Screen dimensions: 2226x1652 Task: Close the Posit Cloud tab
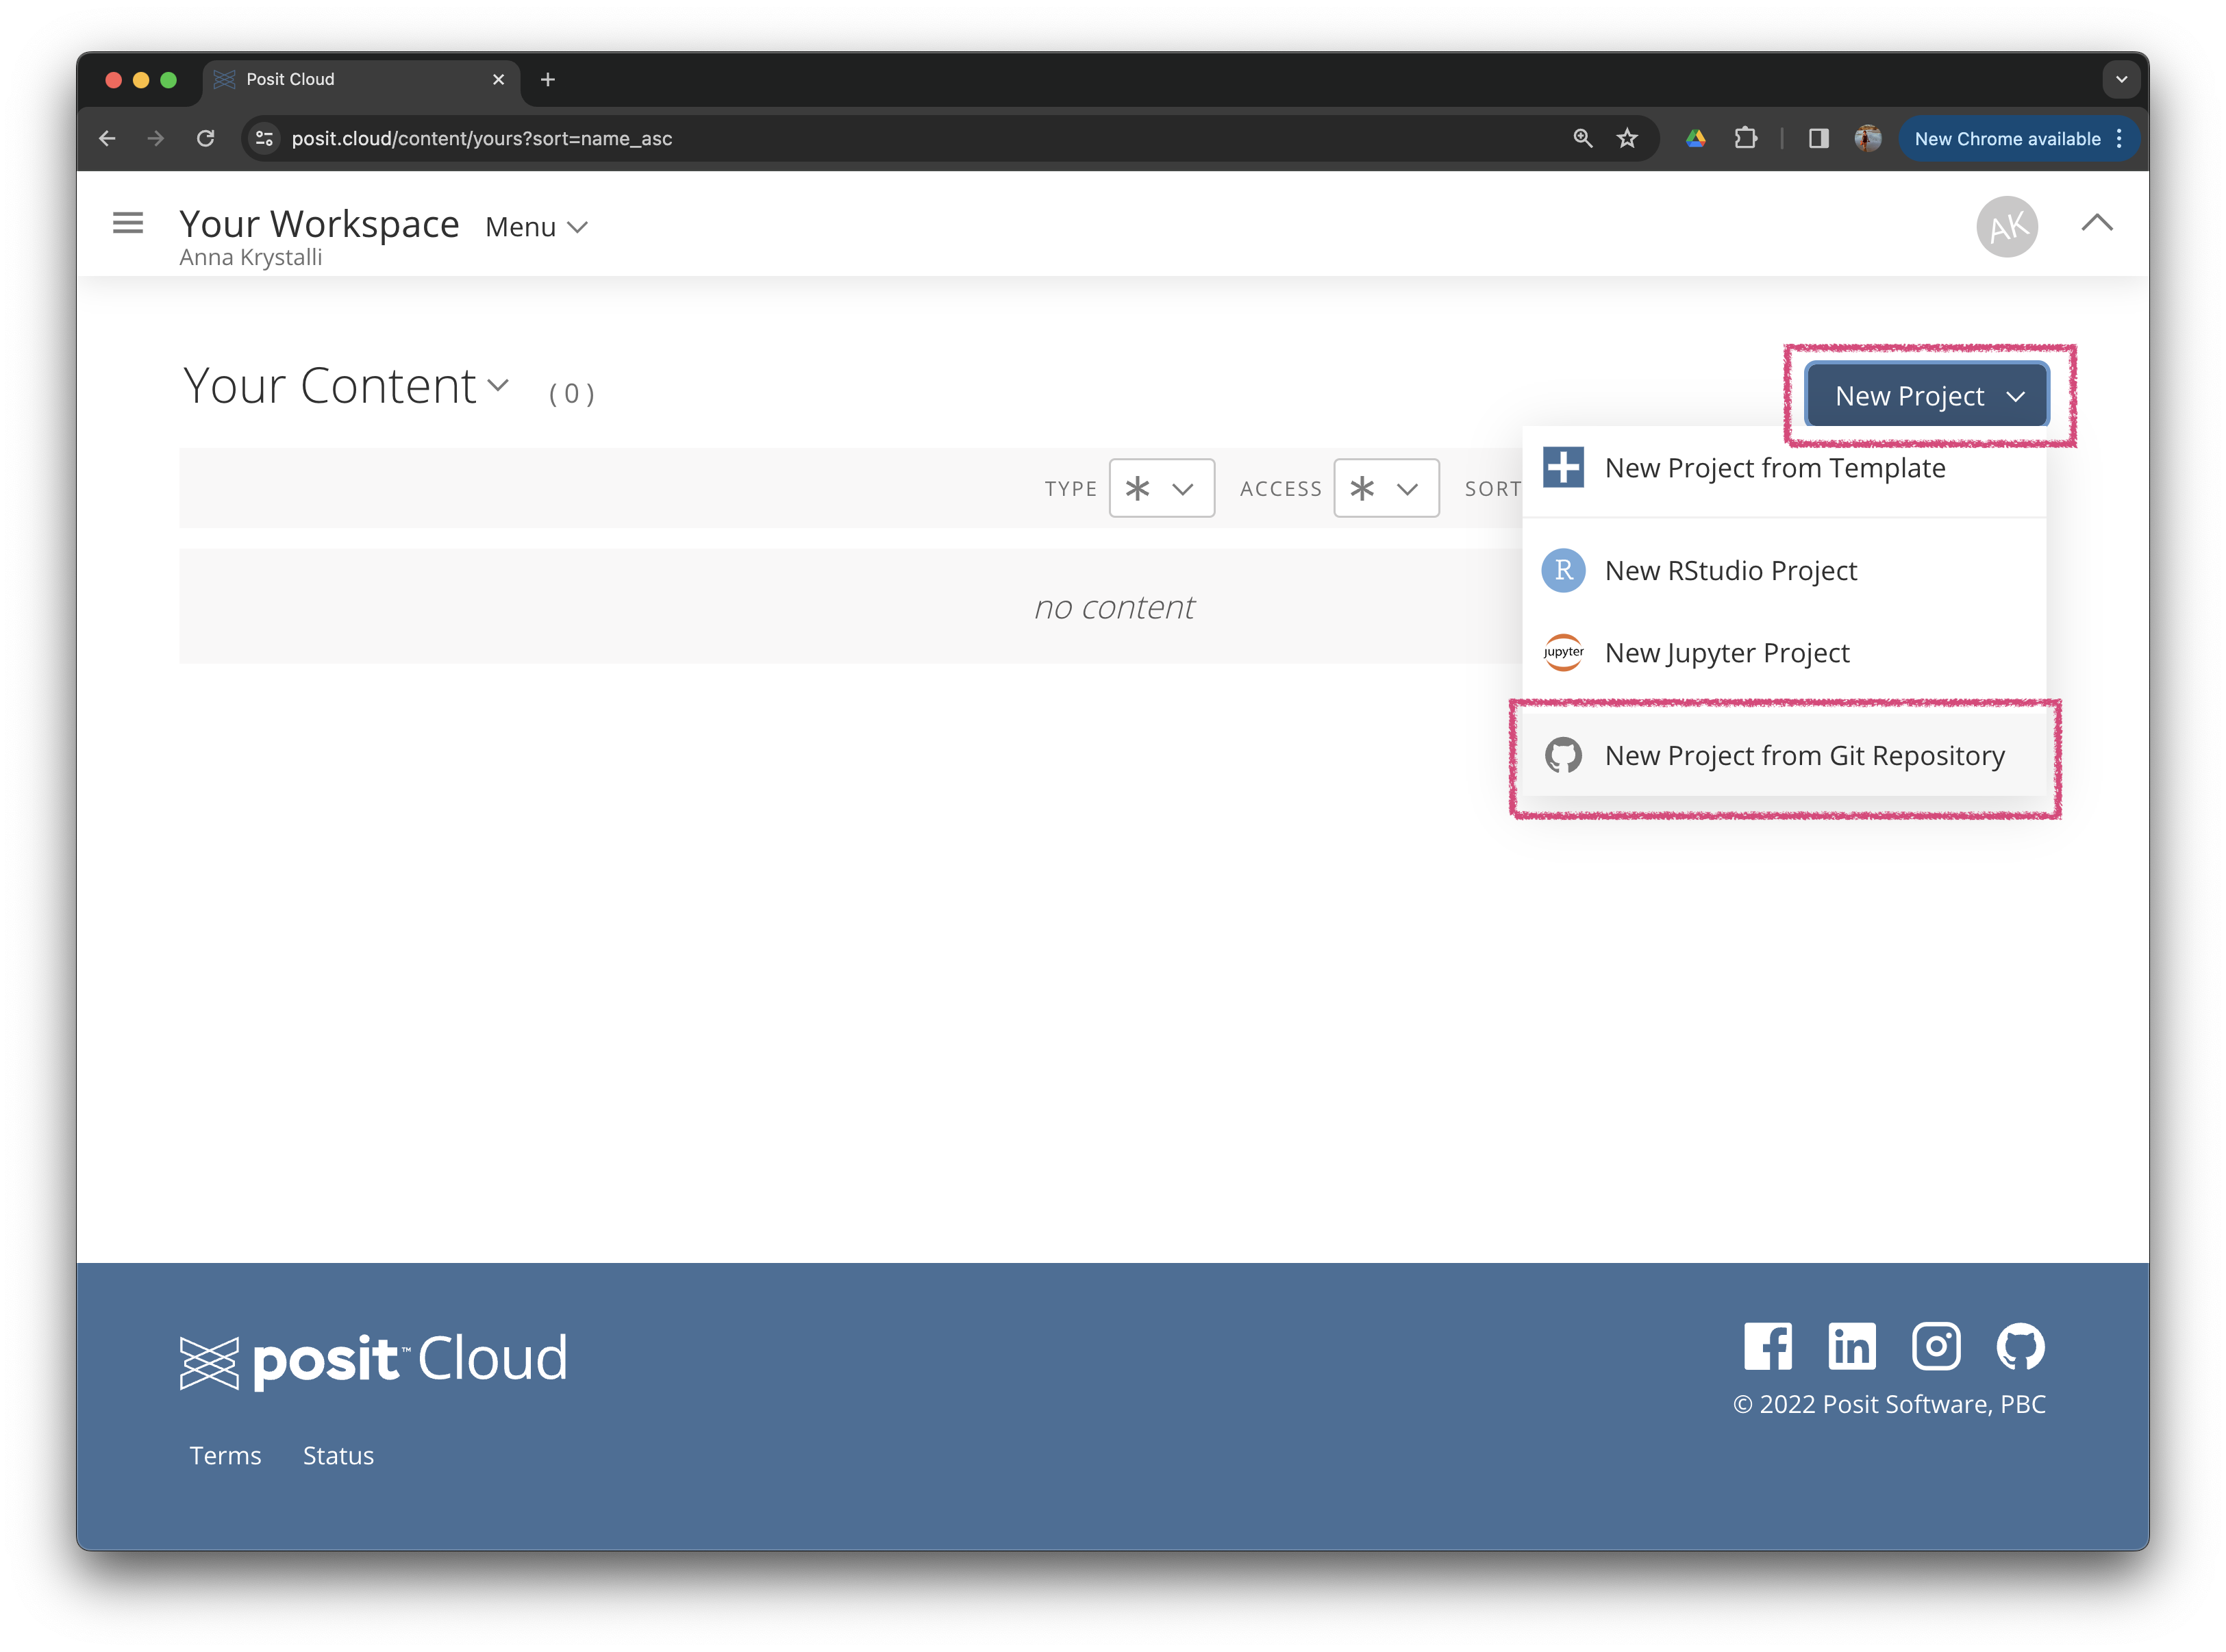point(499,80)
